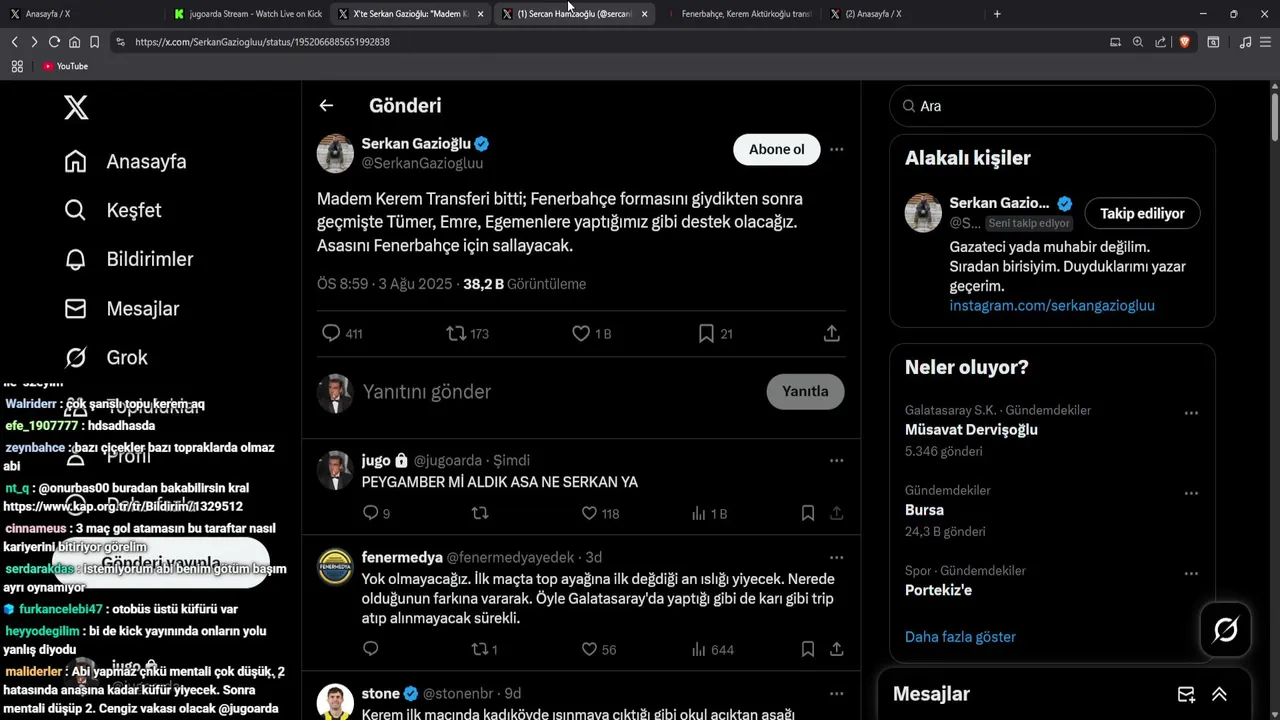Open more options on stone's reply
Screen dimensions: 1280x720
click(836, 693)
